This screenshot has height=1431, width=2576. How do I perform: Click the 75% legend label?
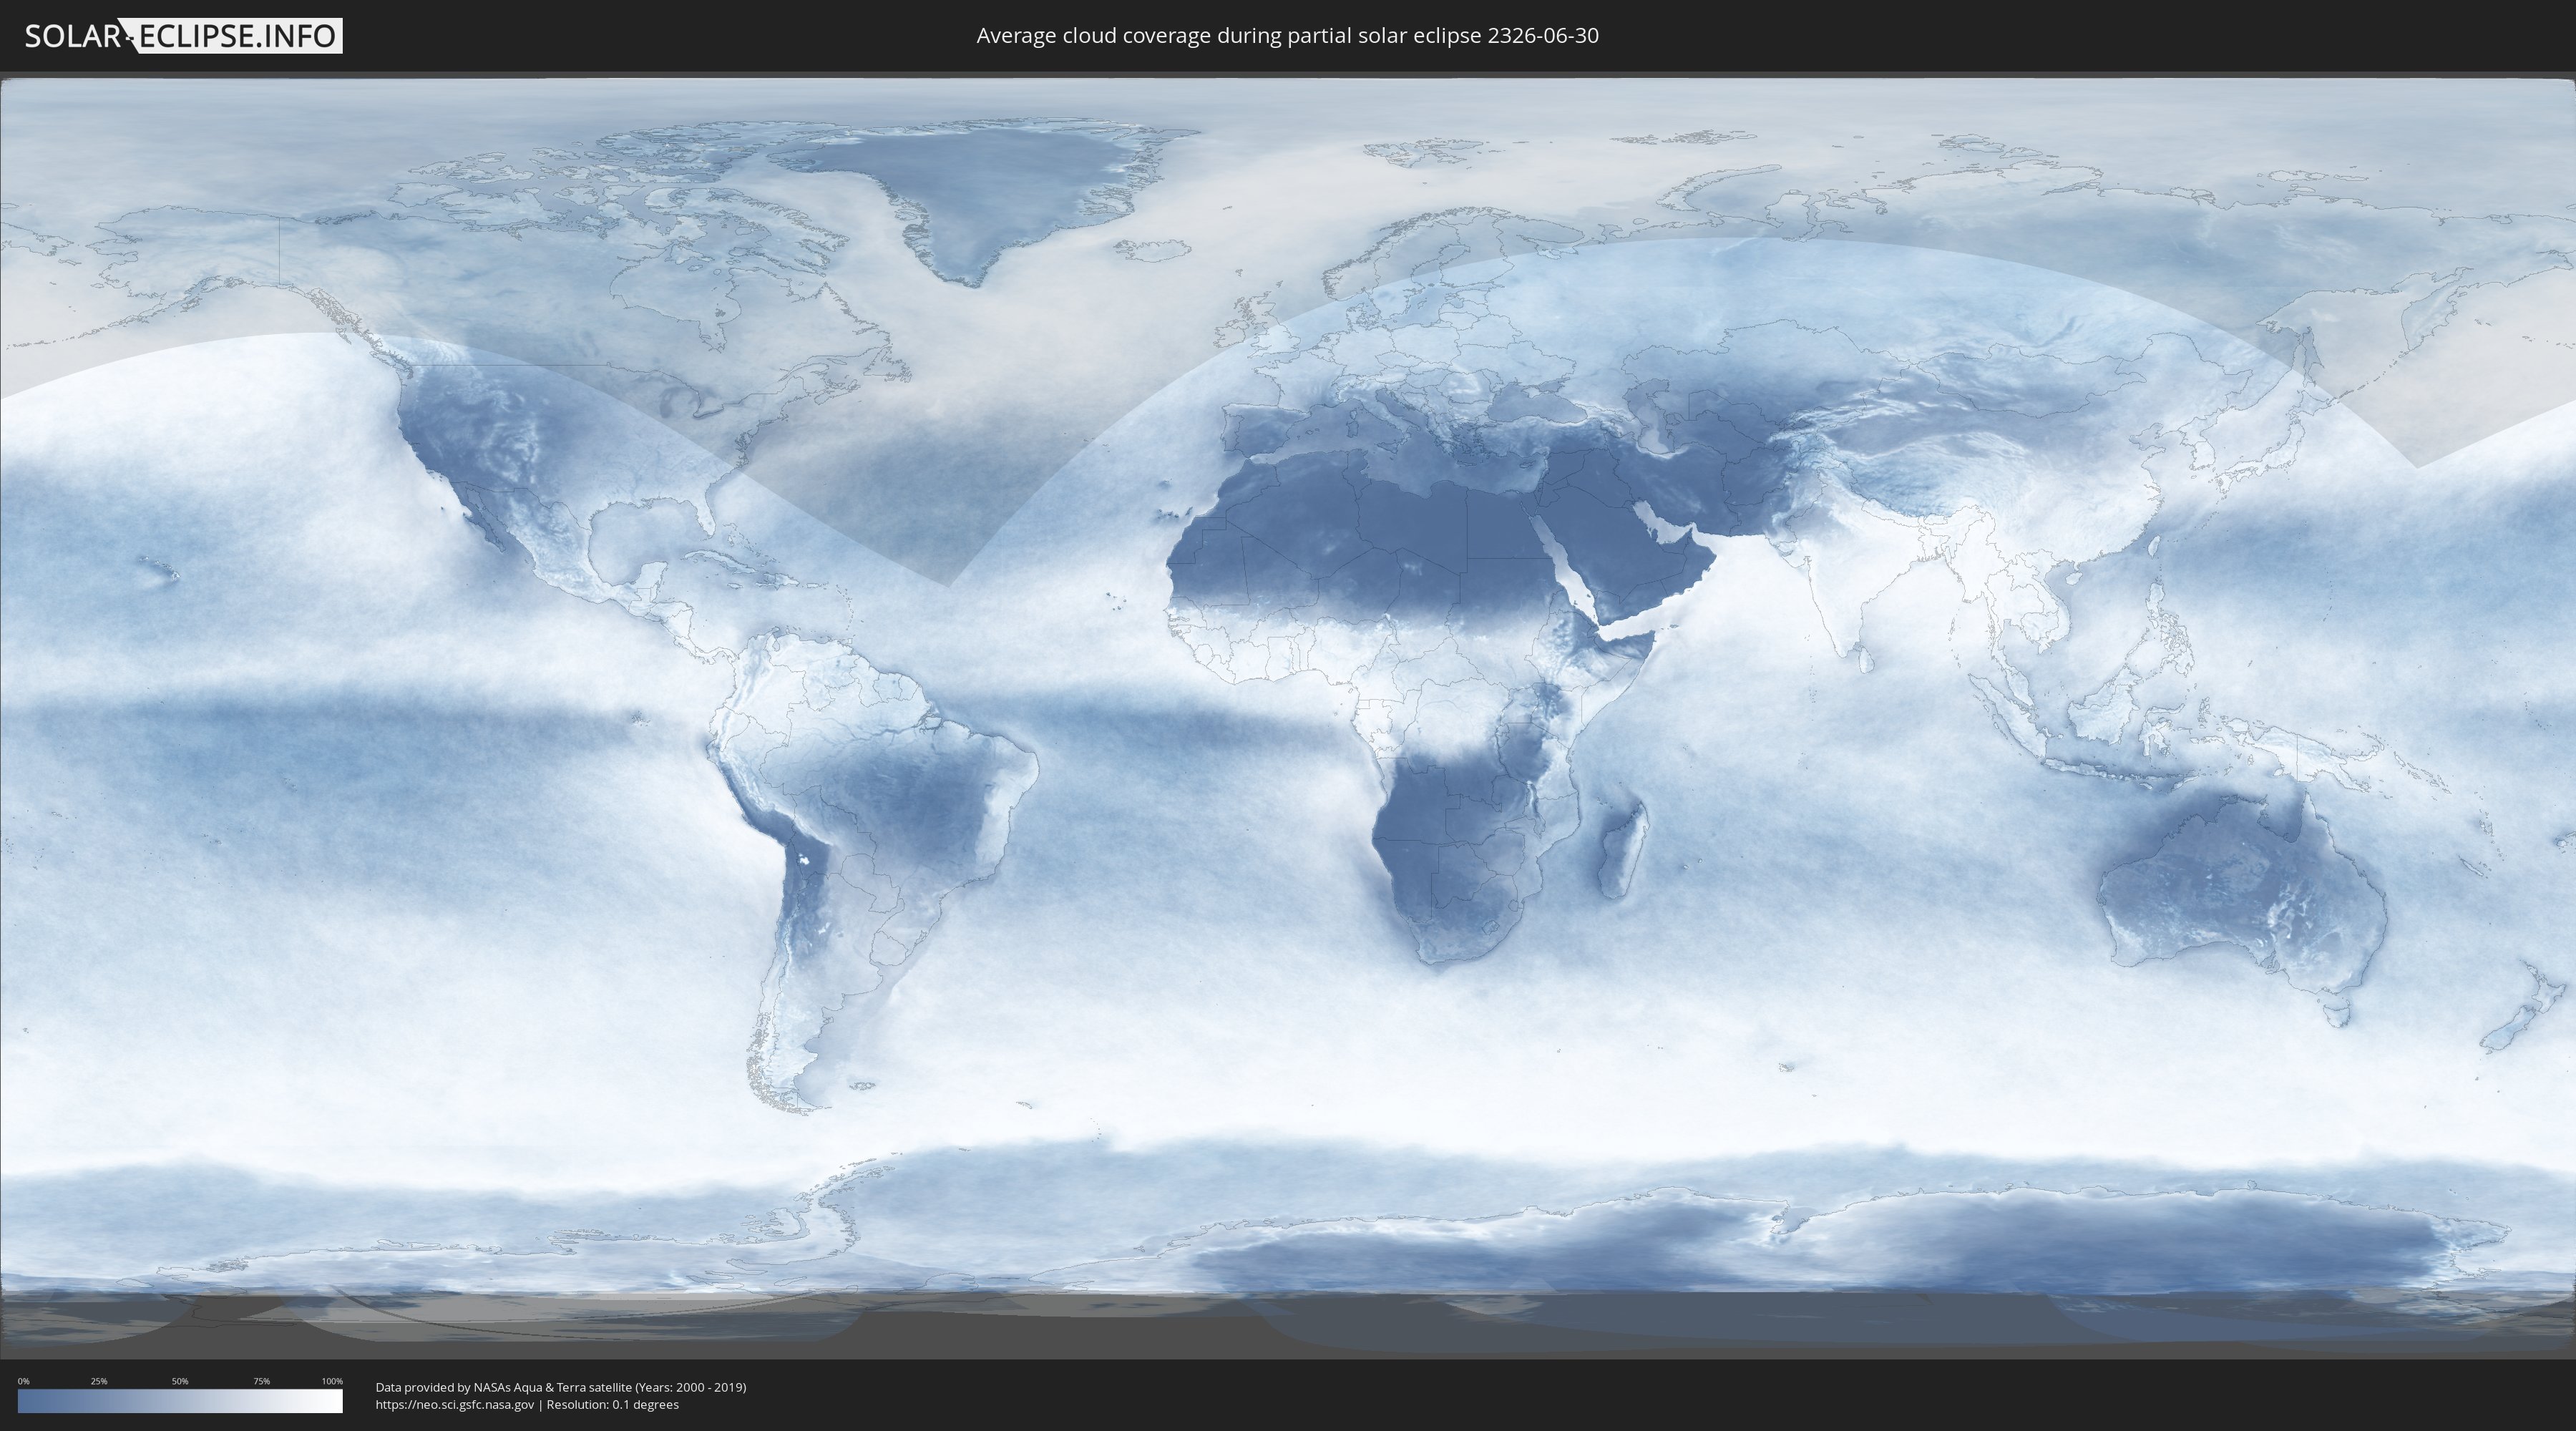261,1381
